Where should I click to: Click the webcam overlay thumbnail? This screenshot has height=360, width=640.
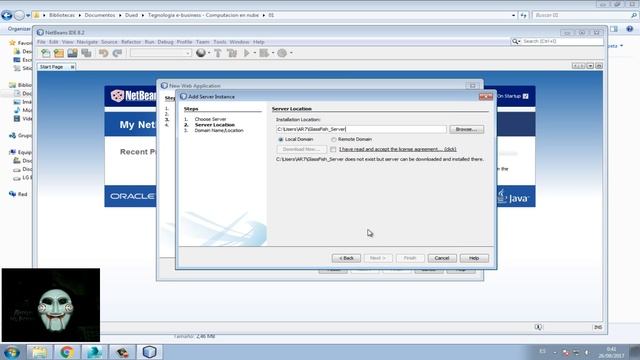[x=51, y=305]
